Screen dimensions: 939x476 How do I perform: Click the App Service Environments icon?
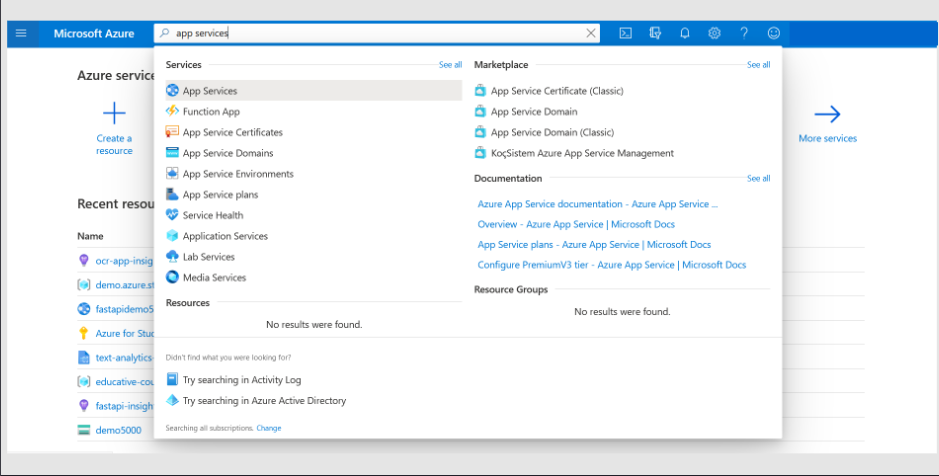(172, 173)
